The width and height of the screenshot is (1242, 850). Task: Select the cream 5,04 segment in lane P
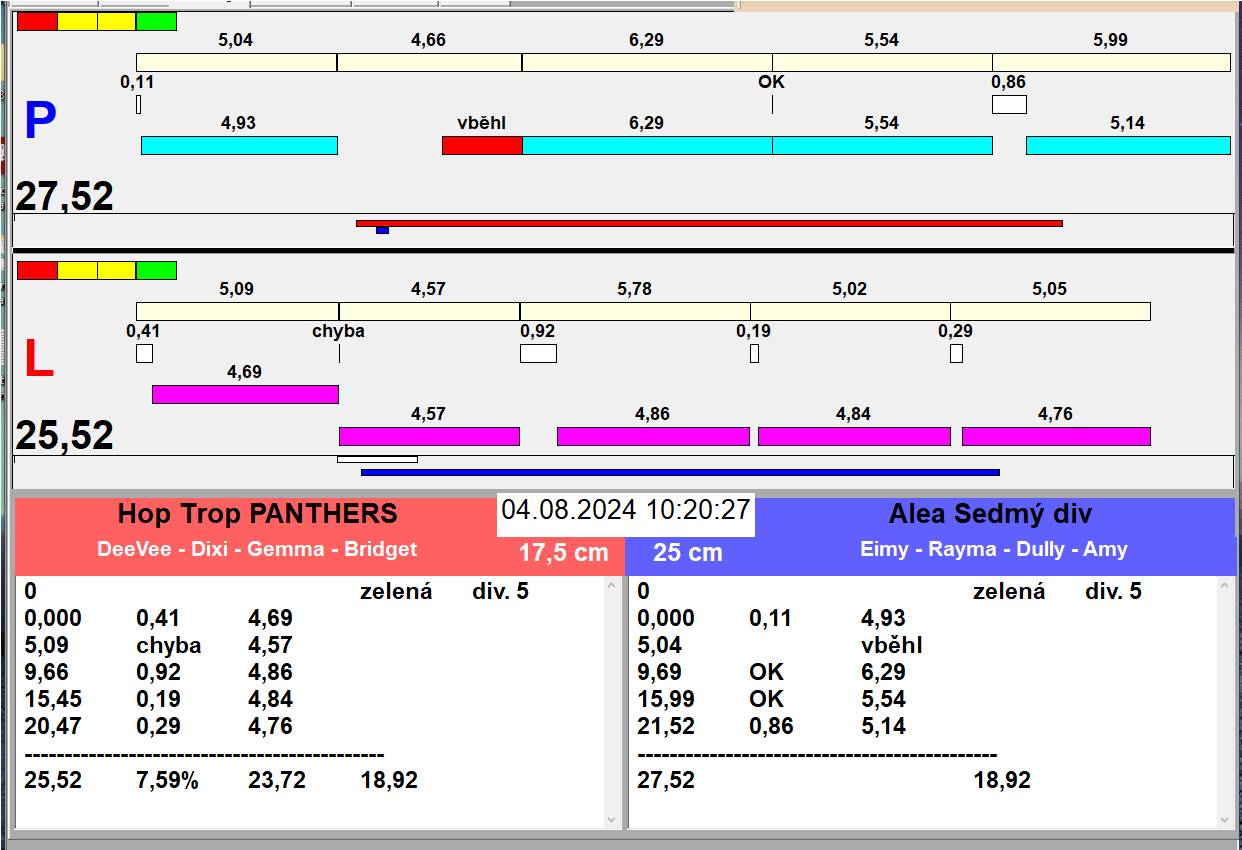(236, 62)
